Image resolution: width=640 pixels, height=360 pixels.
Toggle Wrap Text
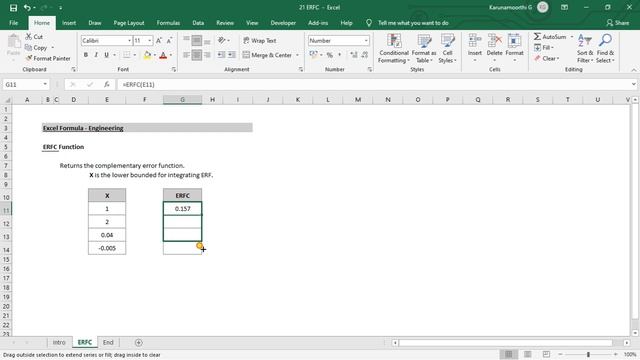pyautogui.click(x=260, y=41)
